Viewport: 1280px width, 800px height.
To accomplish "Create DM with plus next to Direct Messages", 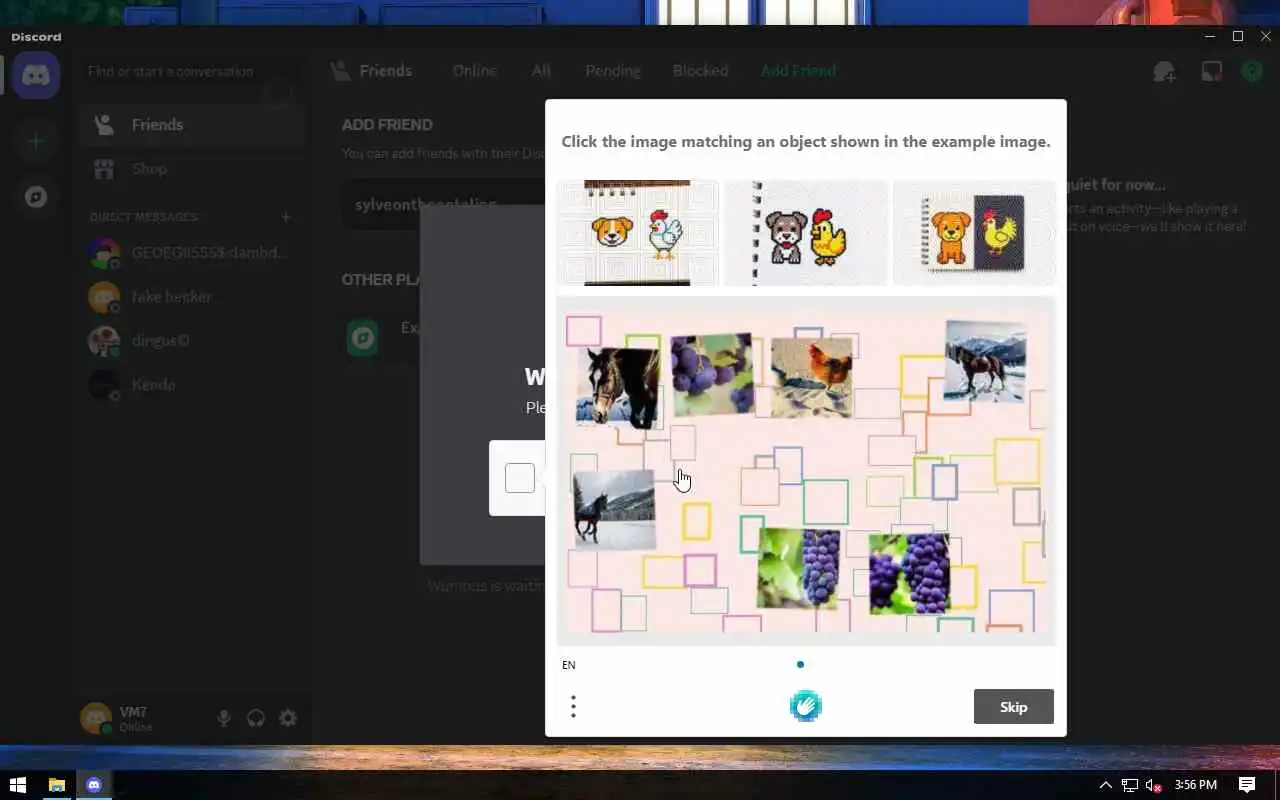I will point(286,217).
